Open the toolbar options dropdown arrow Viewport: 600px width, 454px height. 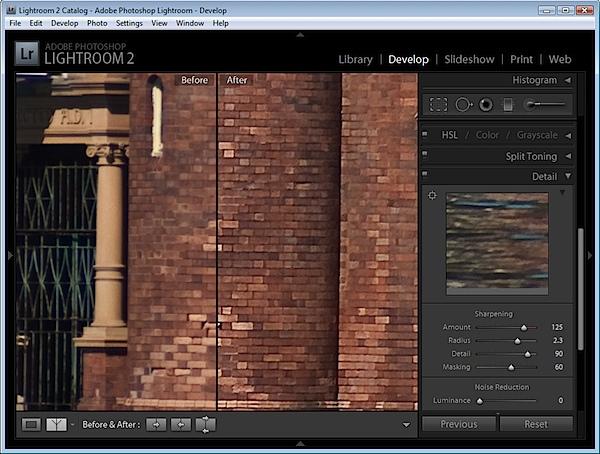(406, 425)
